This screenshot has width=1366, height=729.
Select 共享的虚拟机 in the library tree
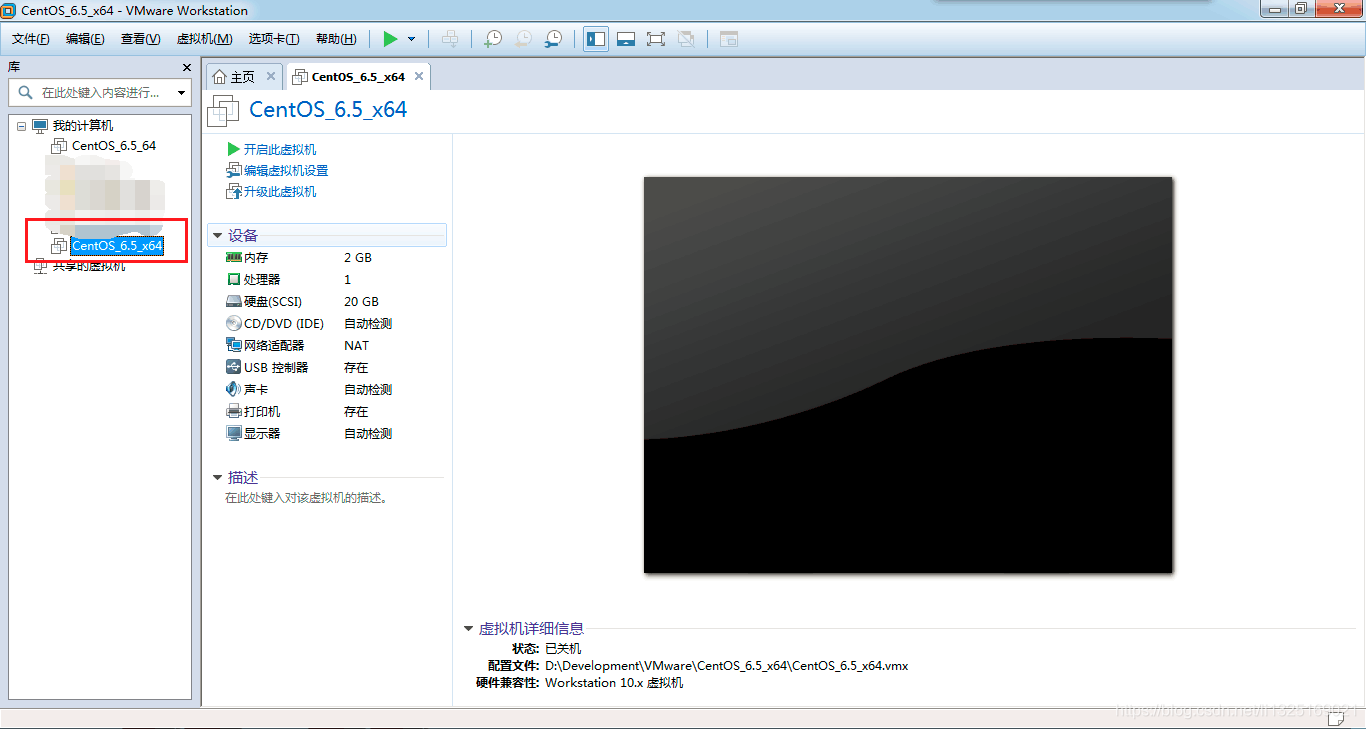(89, 266)
